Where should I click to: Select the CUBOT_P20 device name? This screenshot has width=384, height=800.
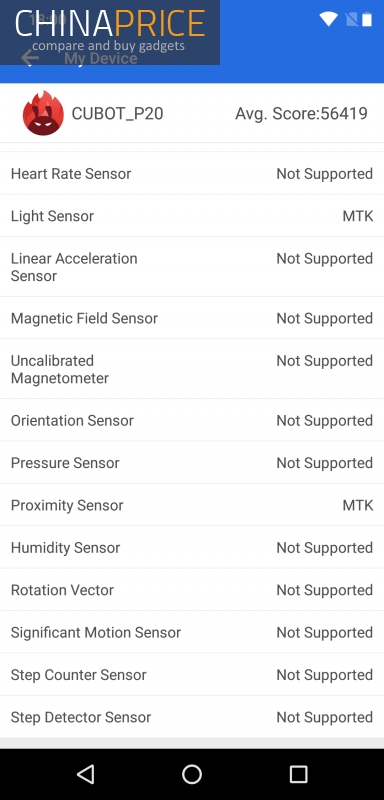[x=117, y=113]
